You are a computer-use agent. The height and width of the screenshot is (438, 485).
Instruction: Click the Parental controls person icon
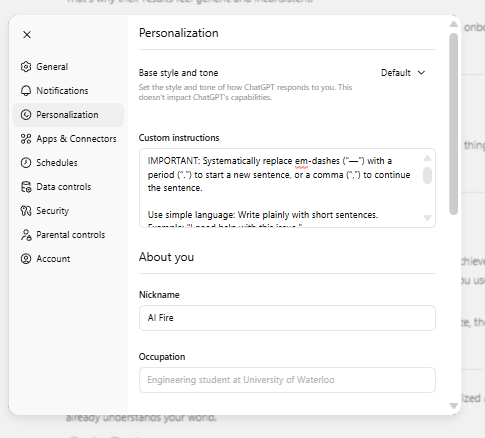[26, 235]
